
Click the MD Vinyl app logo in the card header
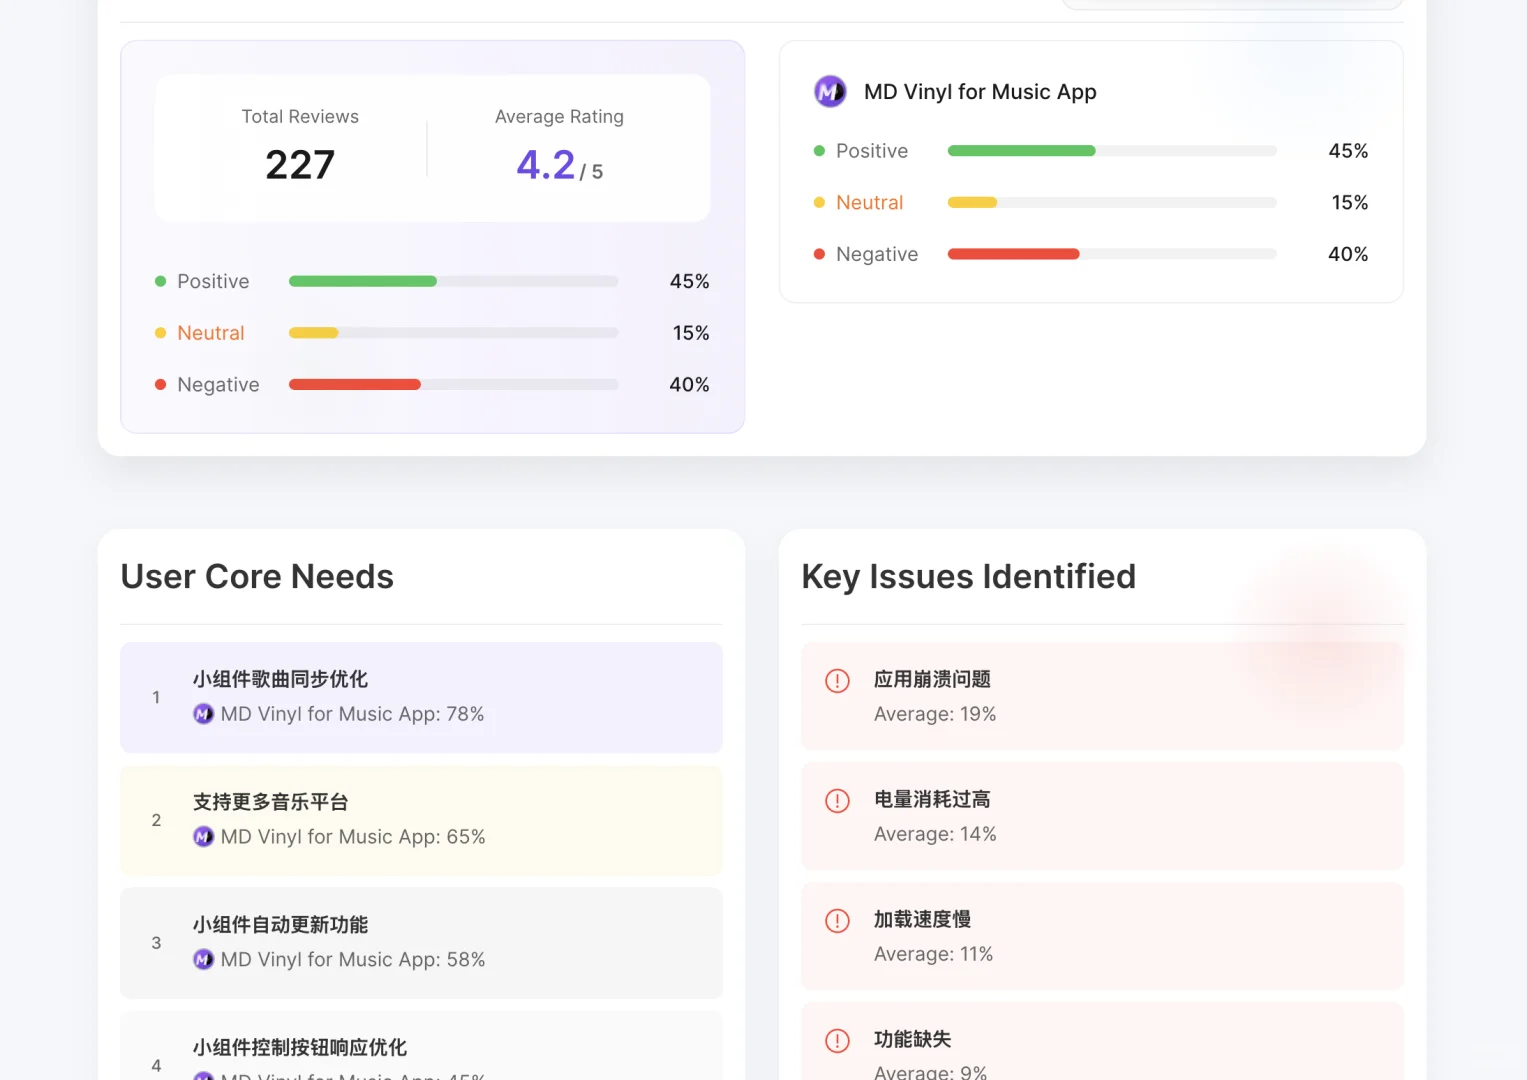(830, 92)
